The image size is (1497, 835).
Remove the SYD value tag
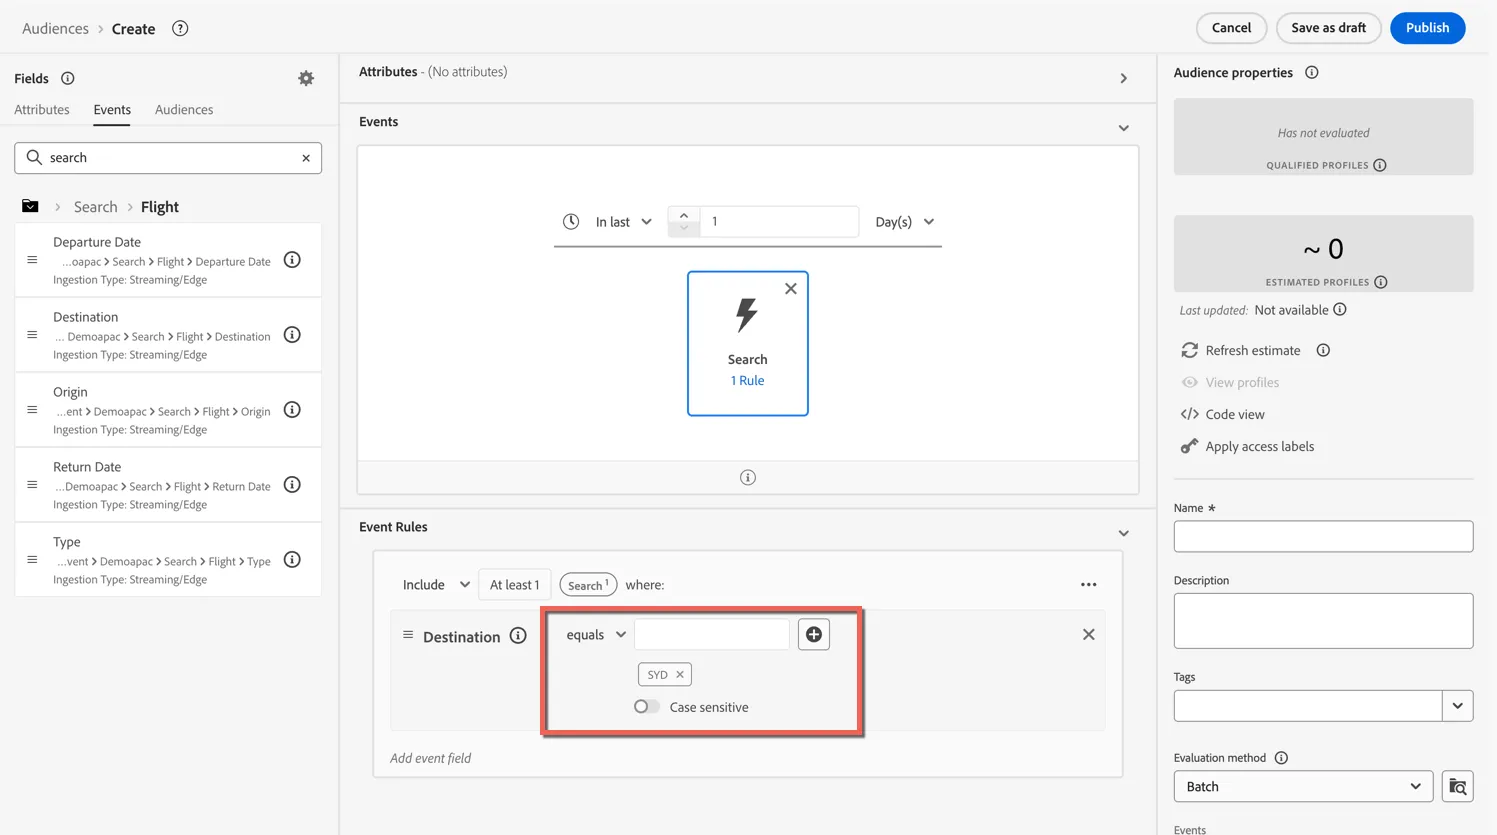[x=680, y=675]
